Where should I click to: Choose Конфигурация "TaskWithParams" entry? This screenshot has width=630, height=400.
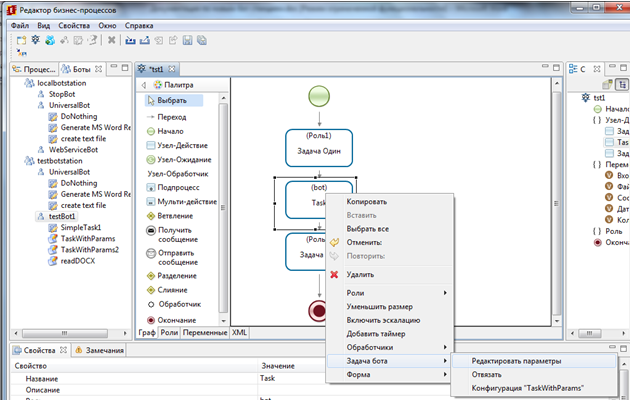528,388
